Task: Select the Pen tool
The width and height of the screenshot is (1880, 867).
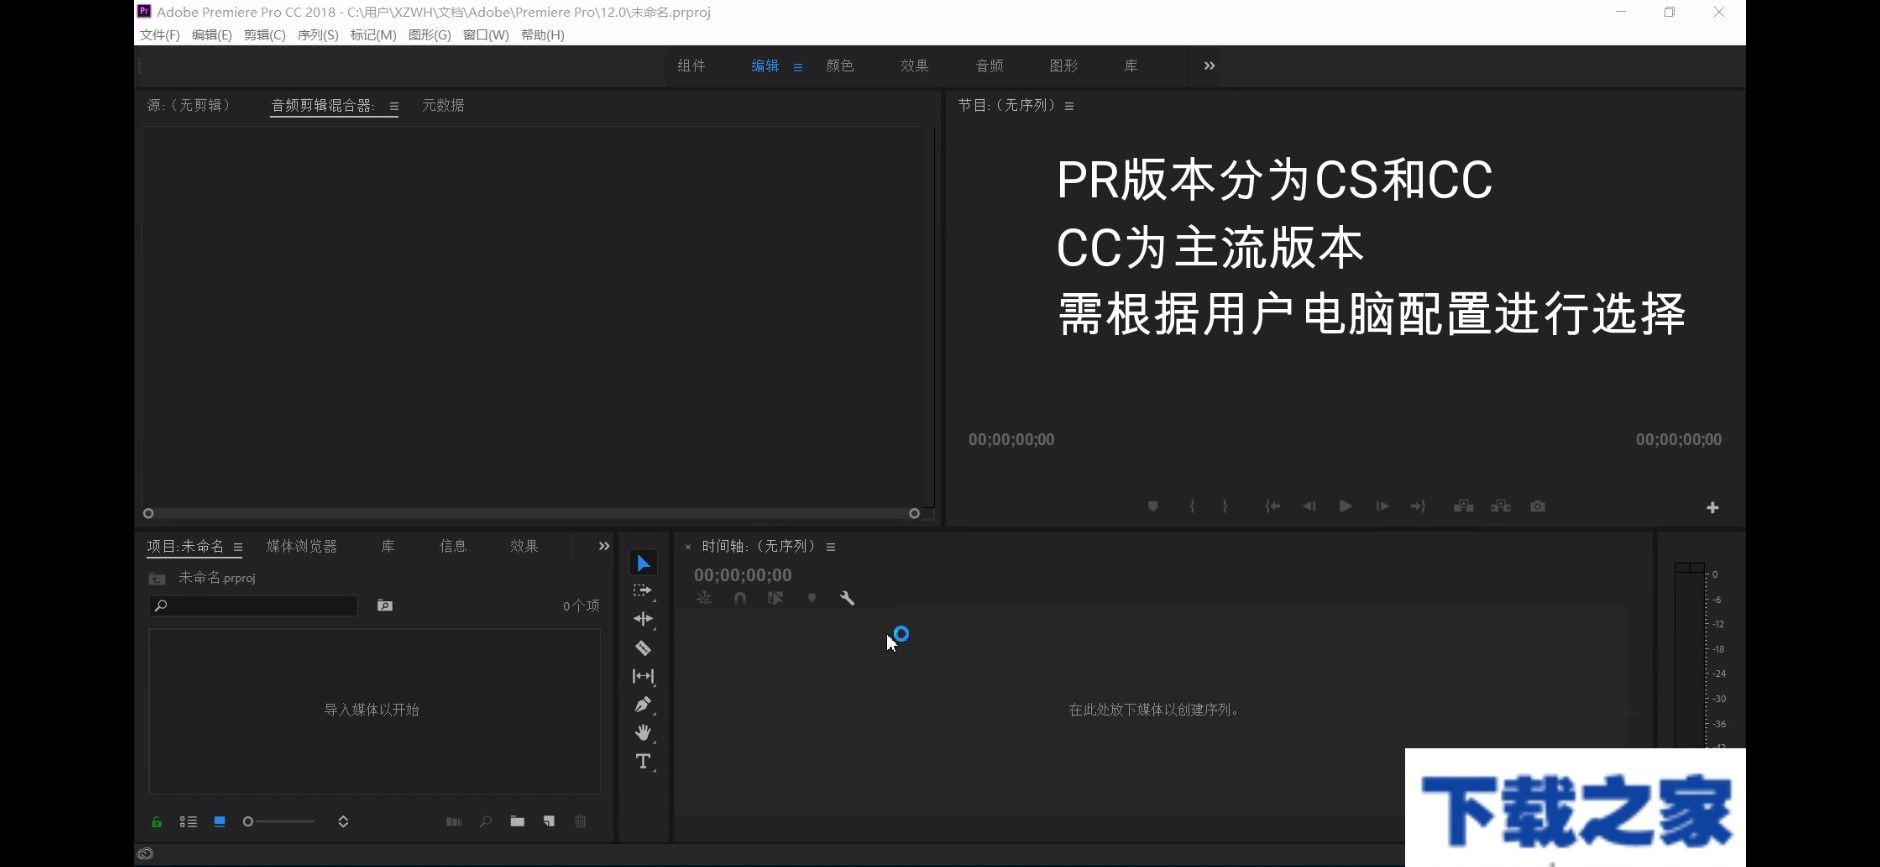Action: point(643,704)
